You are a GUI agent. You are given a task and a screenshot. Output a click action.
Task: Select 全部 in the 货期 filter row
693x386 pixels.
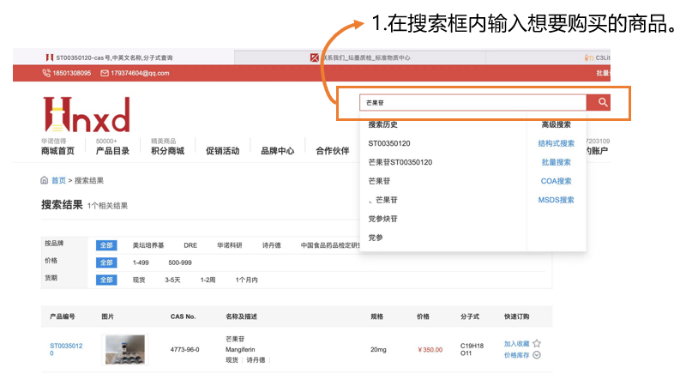tap(107, 280)
